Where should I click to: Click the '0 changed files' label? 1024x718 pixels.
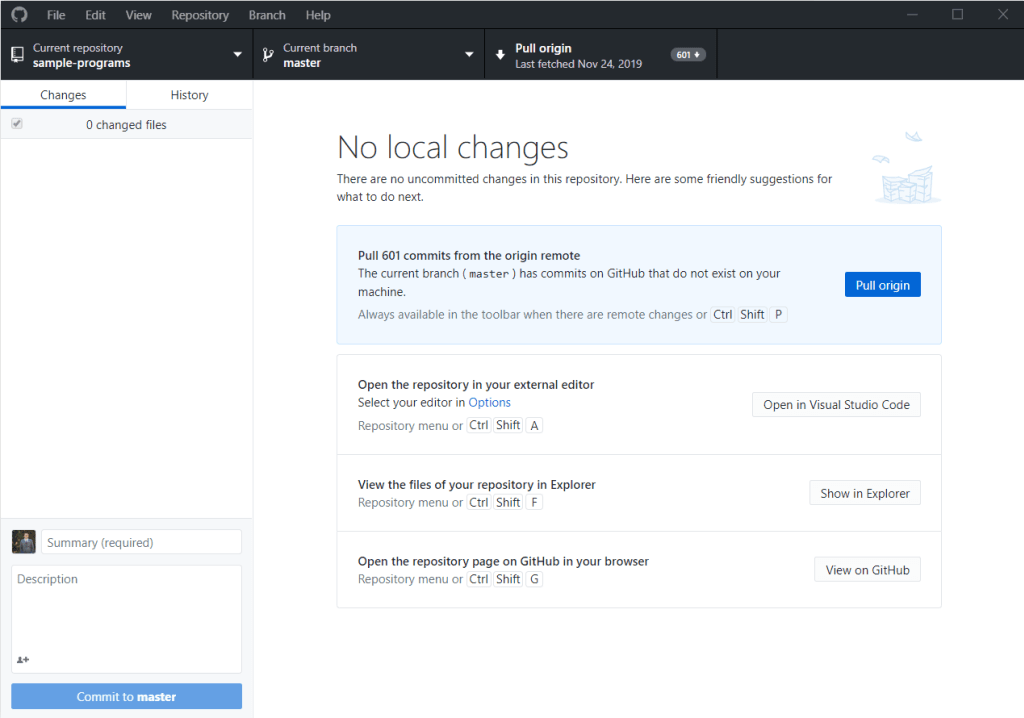click(126, 125)
